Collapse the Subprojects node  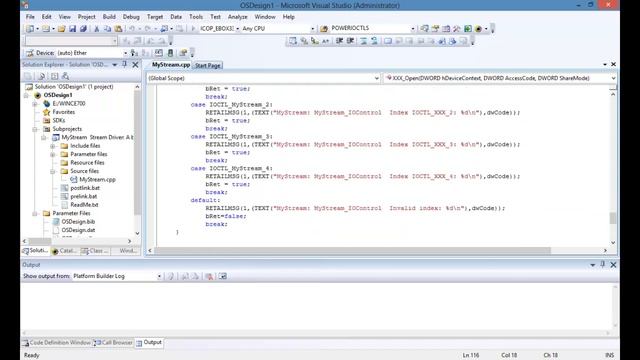coord(35,129)
